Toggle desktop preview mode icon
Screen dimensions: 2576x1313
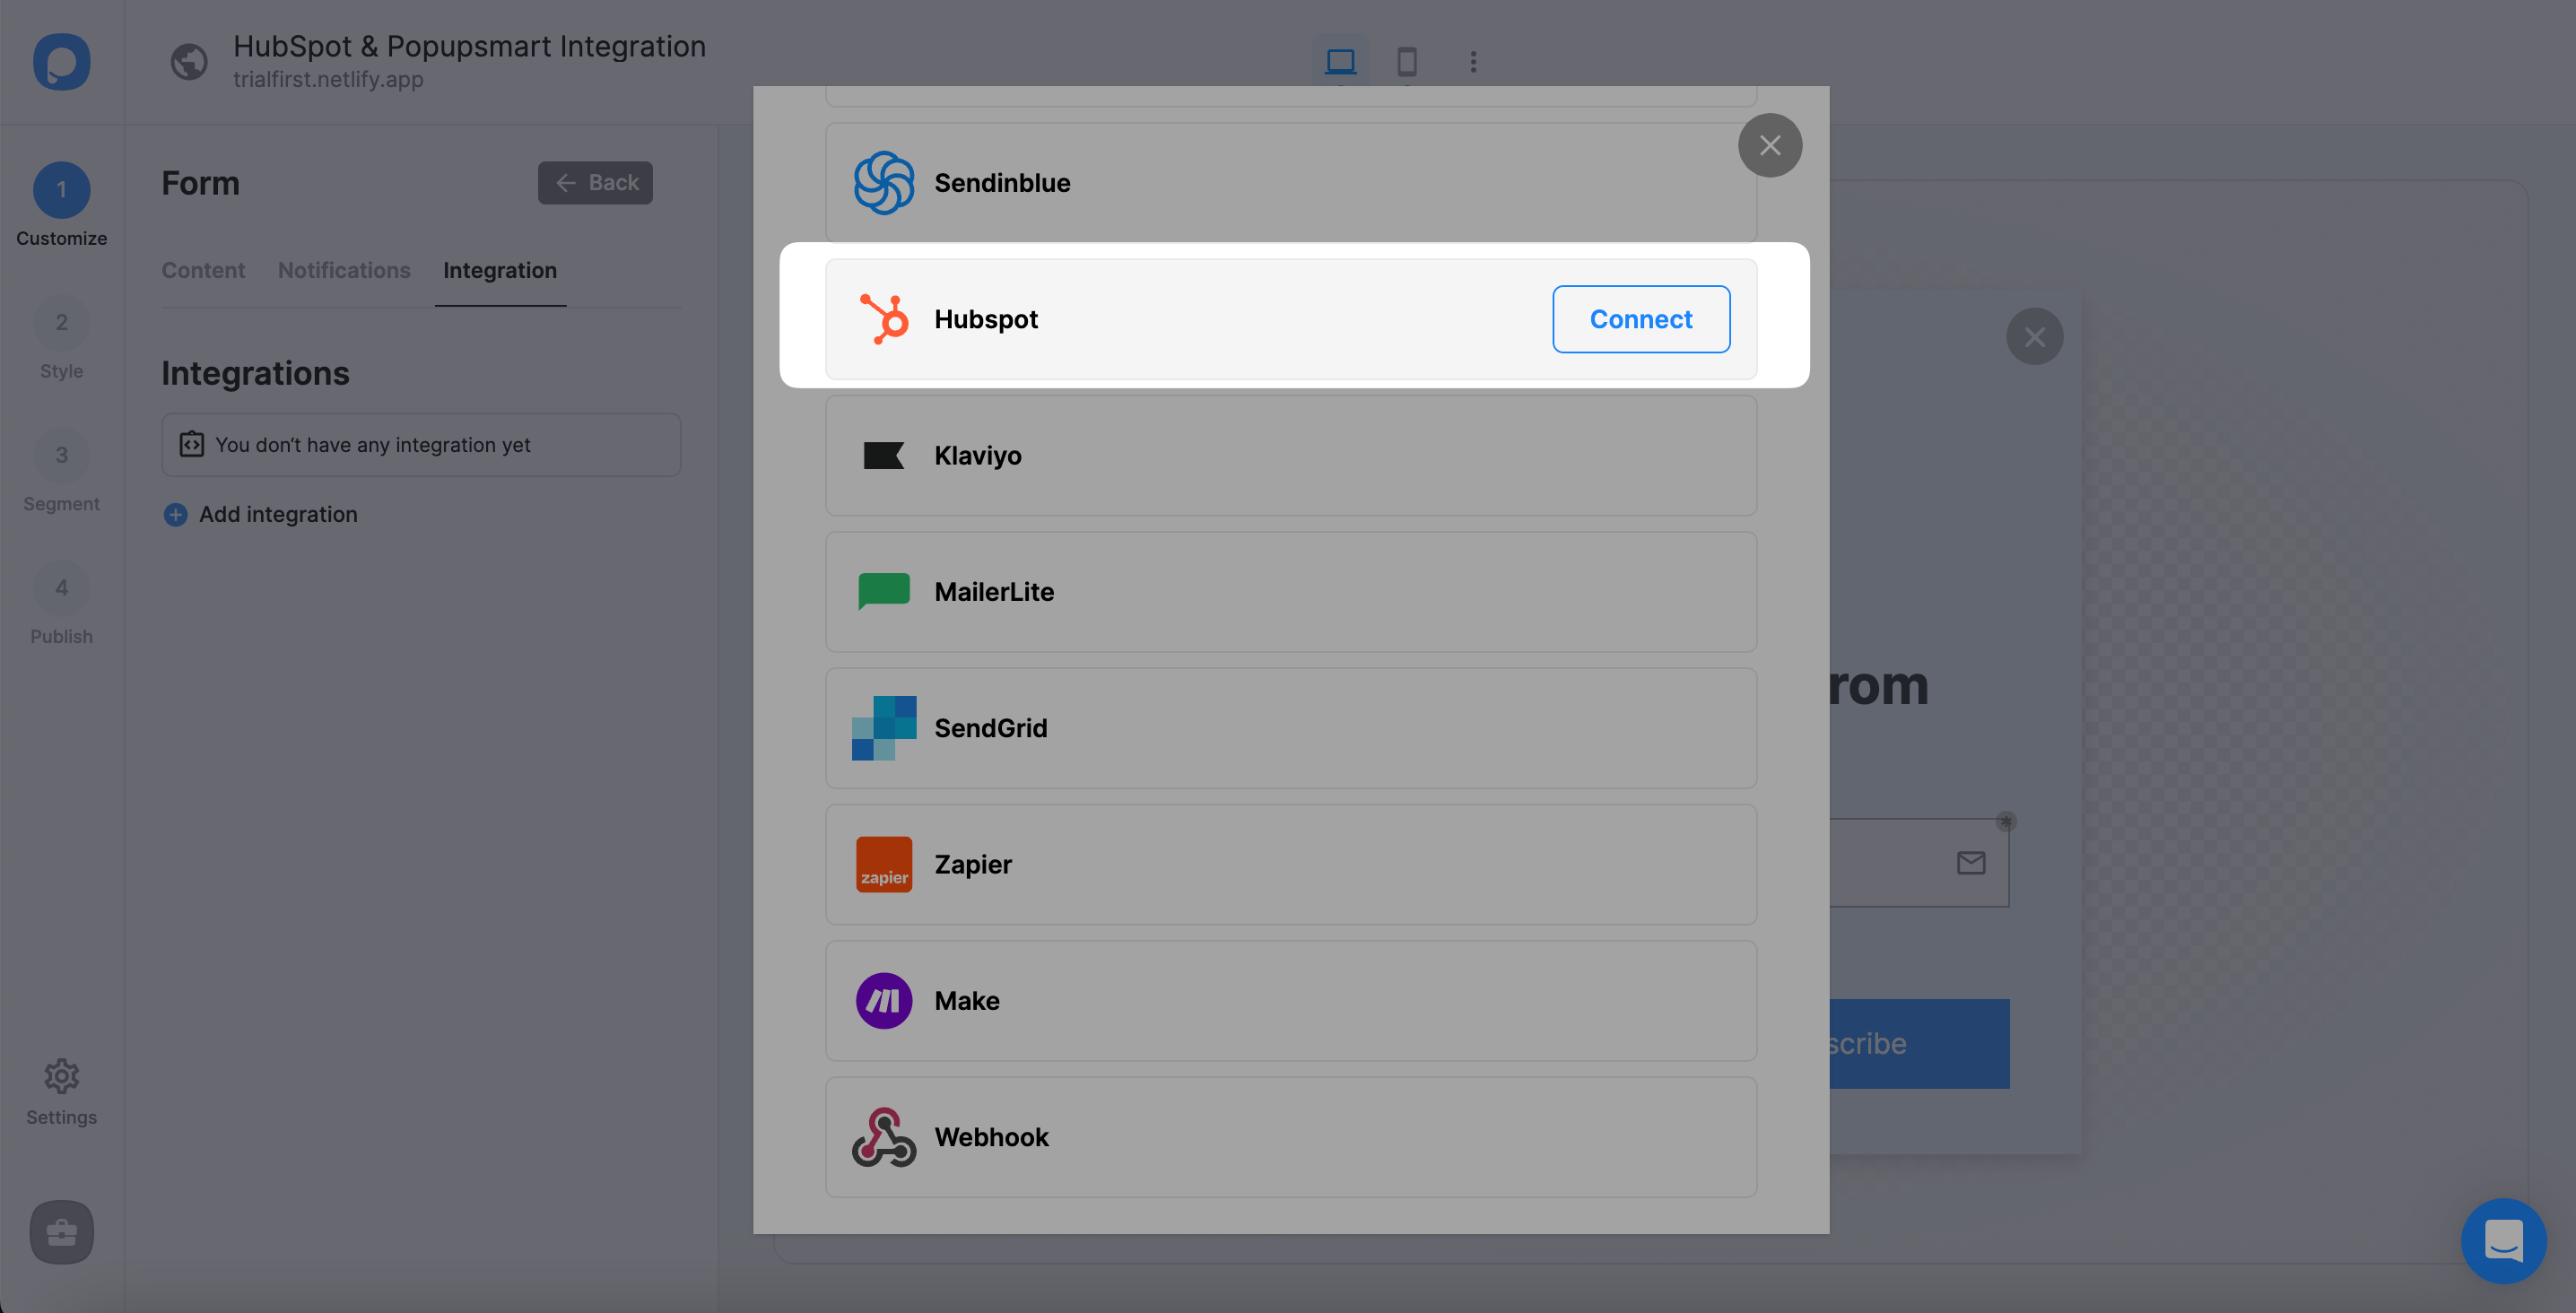[x=1340, y=60]
